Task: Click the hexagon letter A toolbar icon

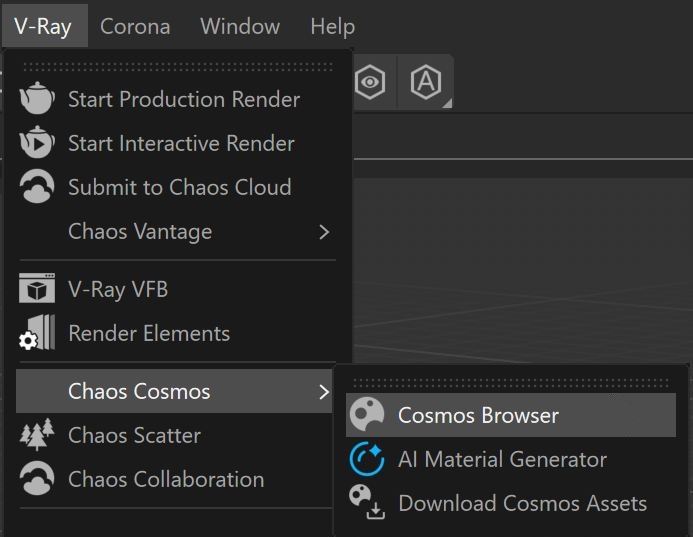Action: click(x=426, y=82)
